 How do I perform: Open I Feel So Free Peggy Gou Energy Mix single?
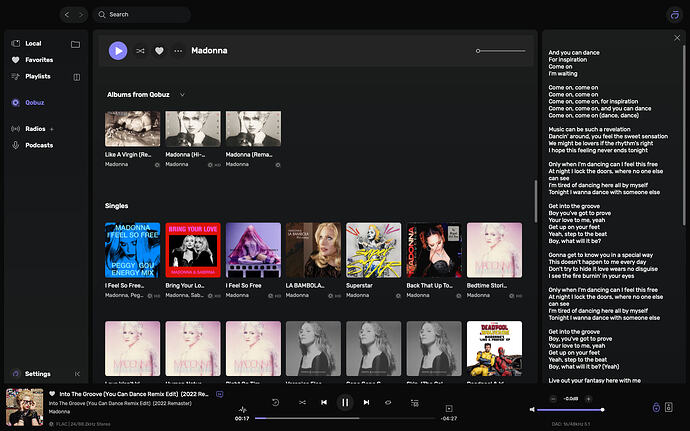pos(132,250)
